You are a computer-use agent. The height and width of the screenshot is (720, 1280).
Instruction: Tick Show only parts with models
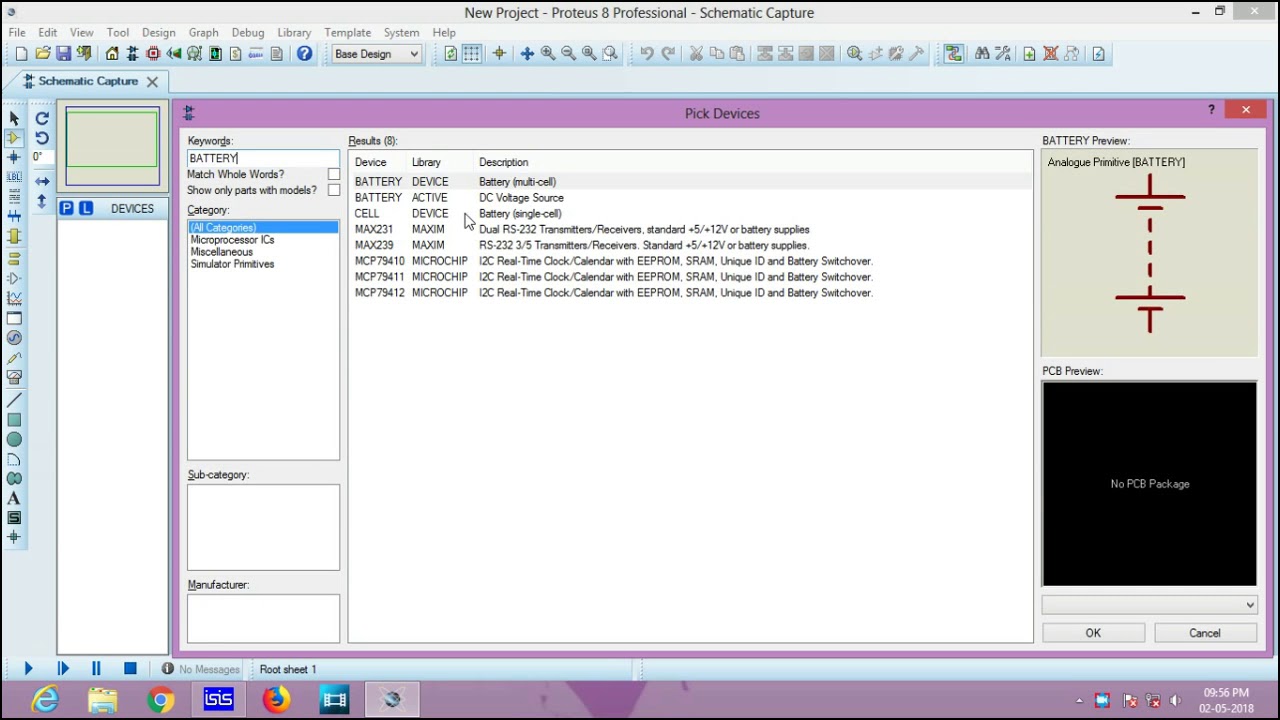pos(333,190)
